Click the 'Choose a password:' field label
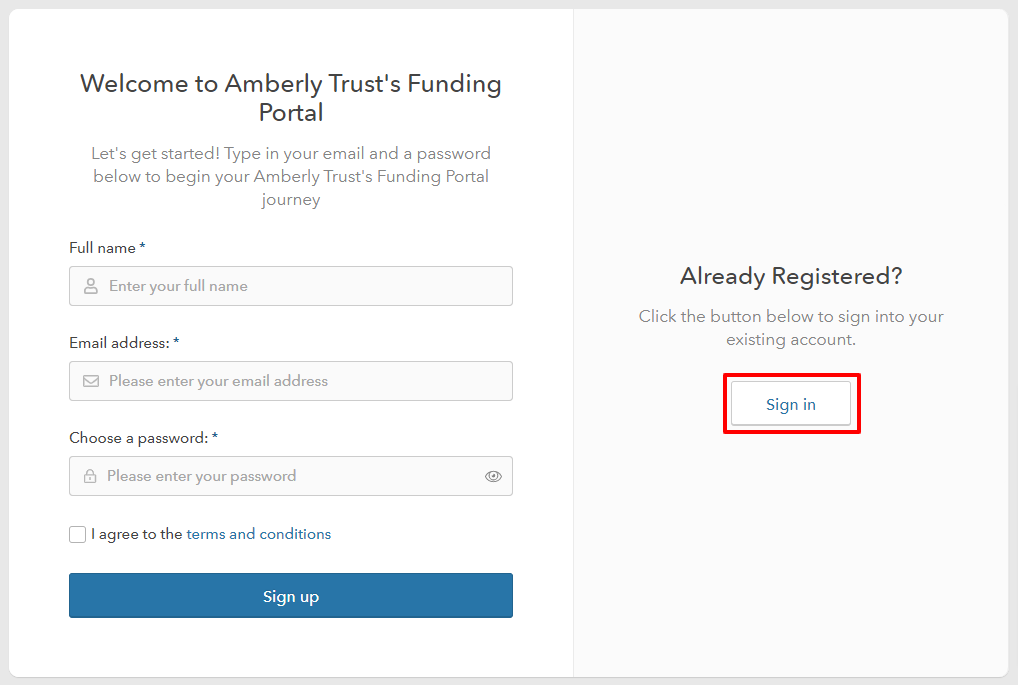The image size is (1018, 685). 138,438
